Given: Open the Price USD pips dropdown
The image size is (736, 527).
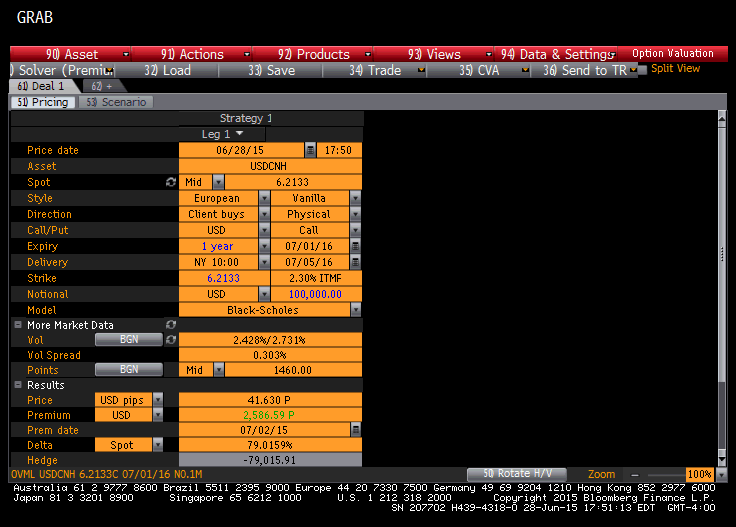Looking at the screenshot, I should [x=158, y=400].
